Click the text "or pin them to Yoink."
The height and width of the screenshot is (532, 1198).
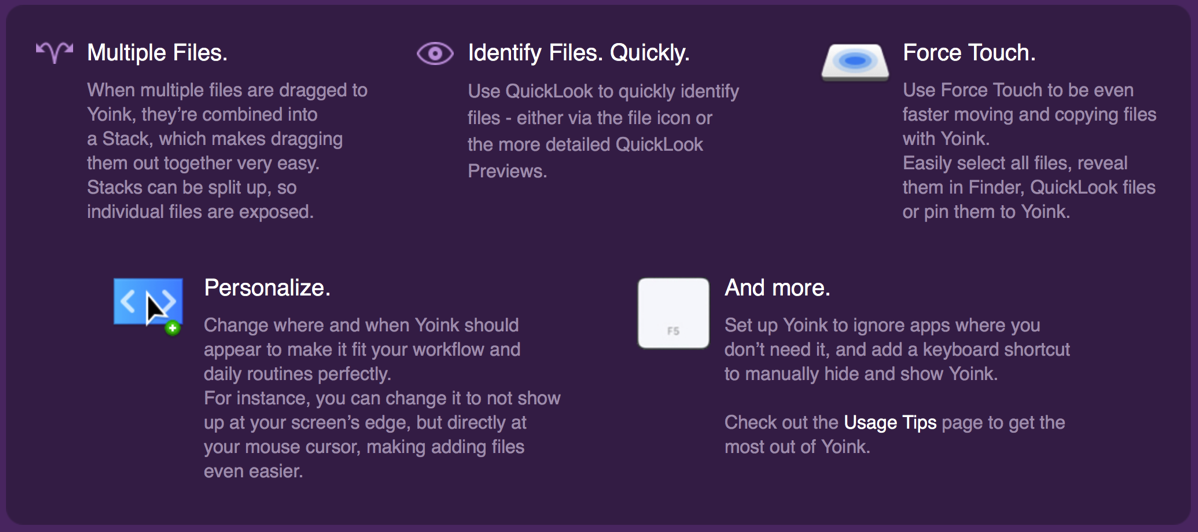pos(986,212)
